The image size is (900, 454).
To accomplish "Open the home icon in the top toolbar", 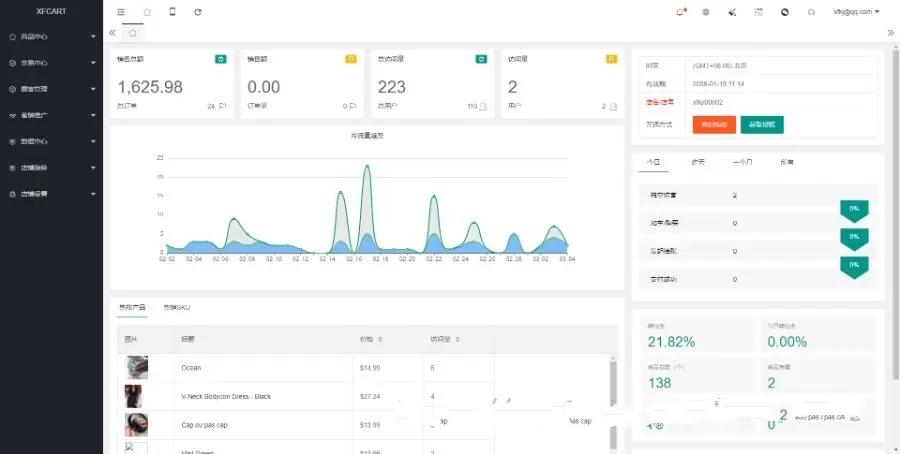I will click(147, 12).
